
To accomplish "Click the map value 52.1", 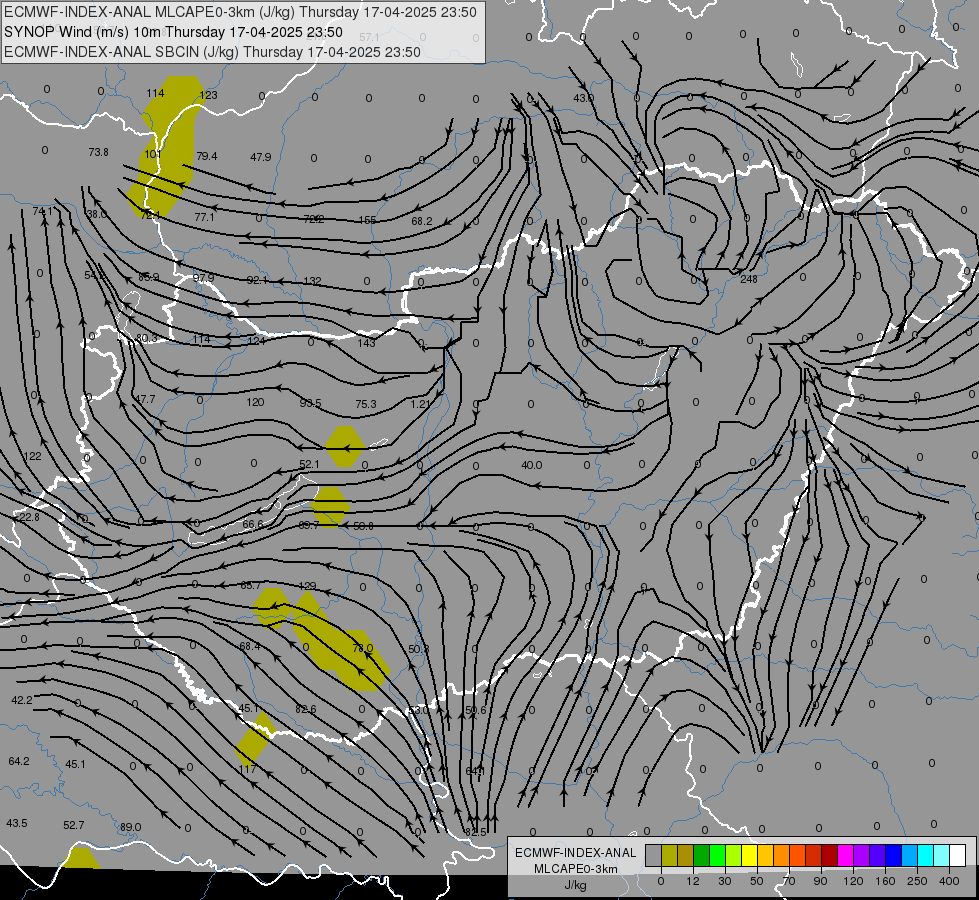I will [309, 464].
